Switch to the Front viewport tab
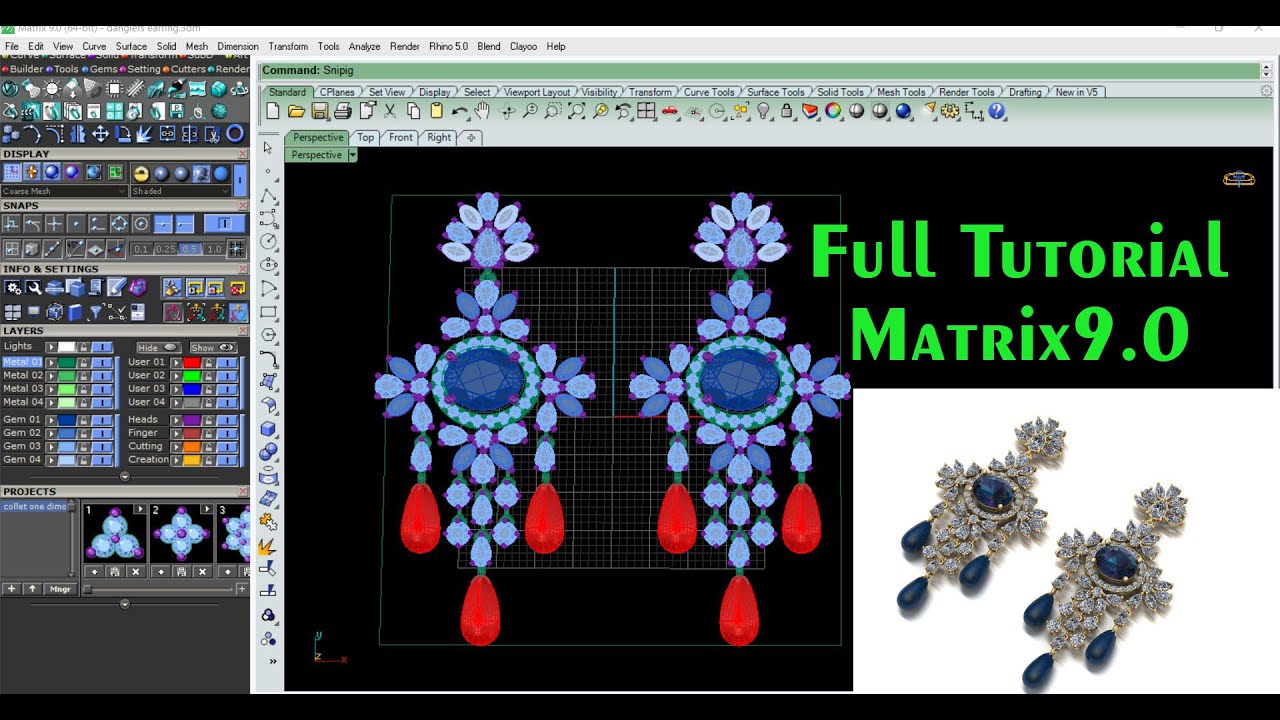The width and height of the screenshot is (1280, 720). tap(401, 138)
